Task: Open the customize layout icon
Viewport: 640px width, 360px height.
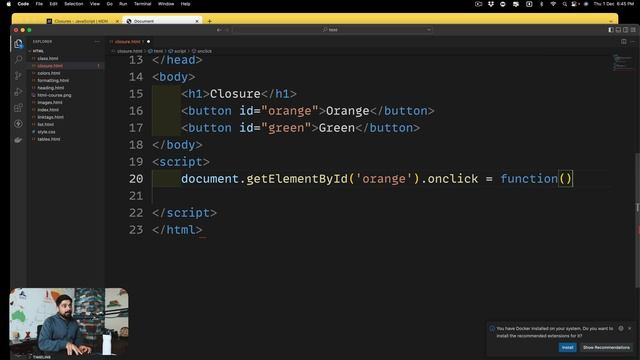Action: pos(633,30)
